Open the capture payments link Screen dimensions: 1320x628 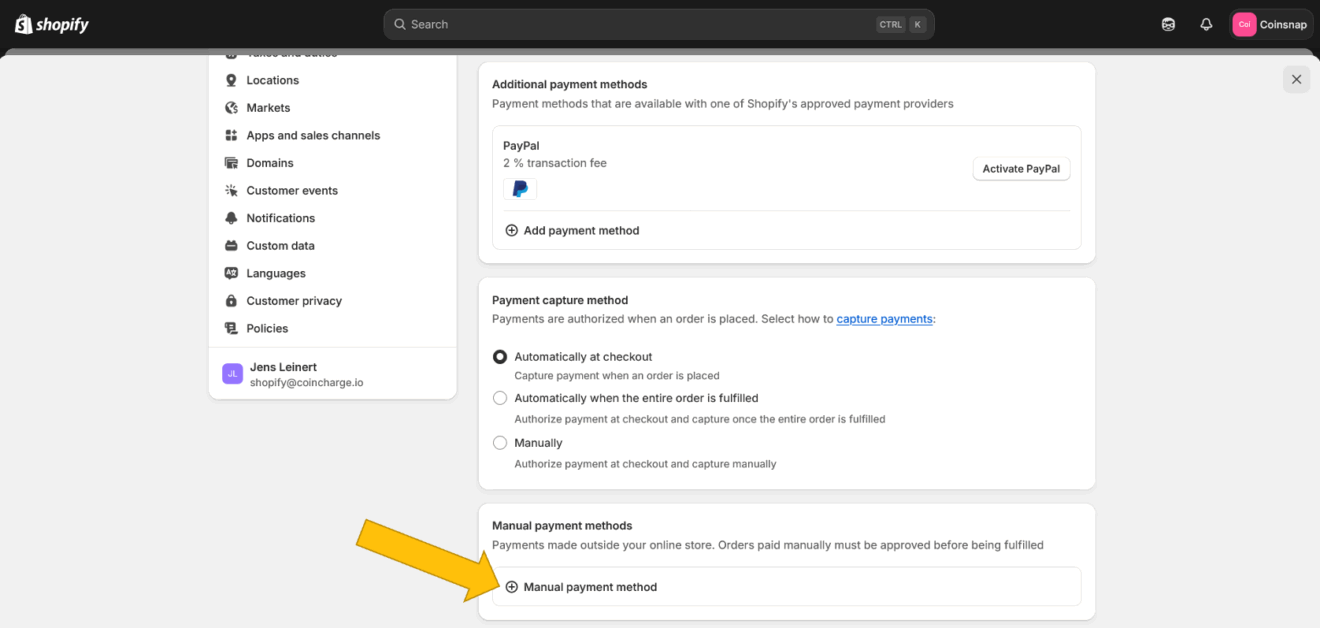point(884,319)
